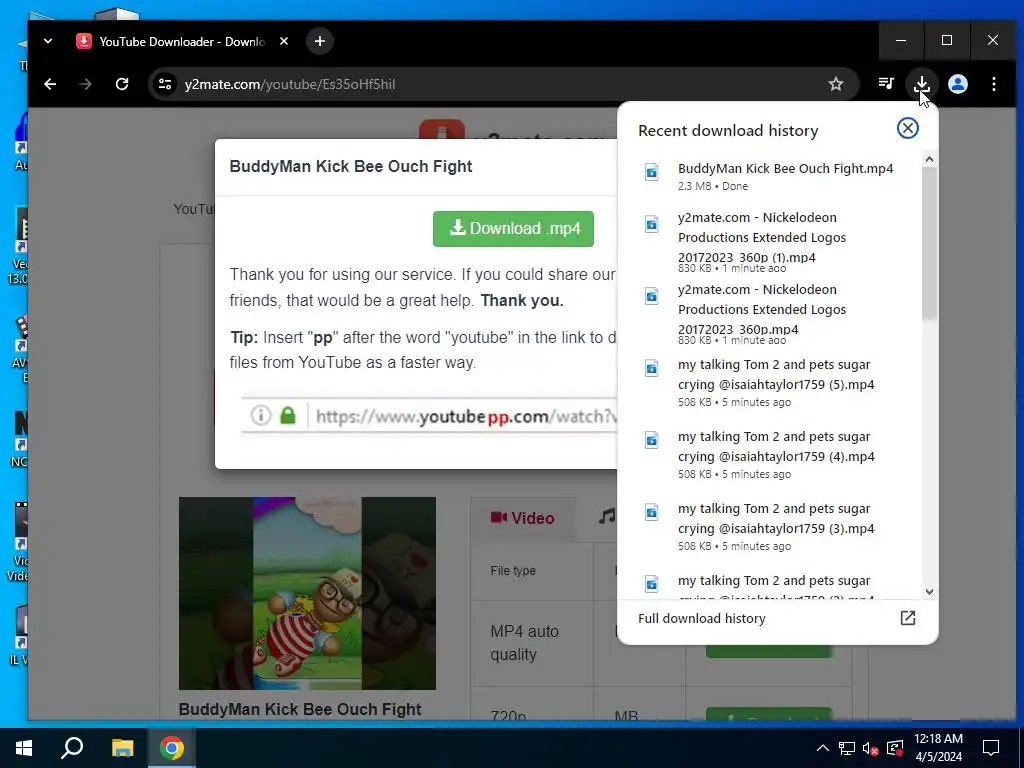Viewport: 1024px width, 768px height.
Task: Open the Chrome profile avatar
Action: pyautogui.click(x=957, y=84)
